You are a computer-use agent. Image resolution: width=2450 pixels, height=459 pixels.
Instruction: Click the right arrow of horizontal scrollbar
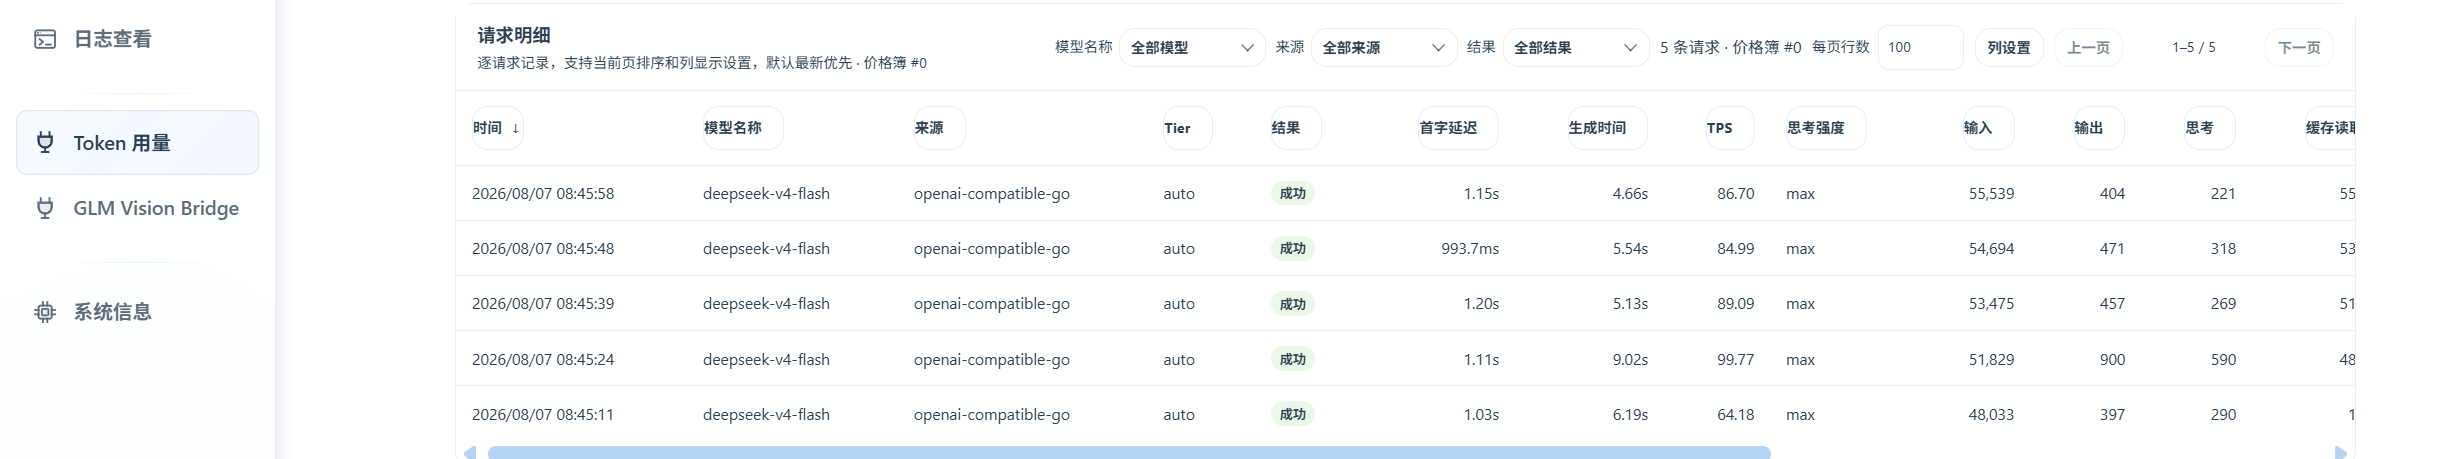tap(2340, 453)
